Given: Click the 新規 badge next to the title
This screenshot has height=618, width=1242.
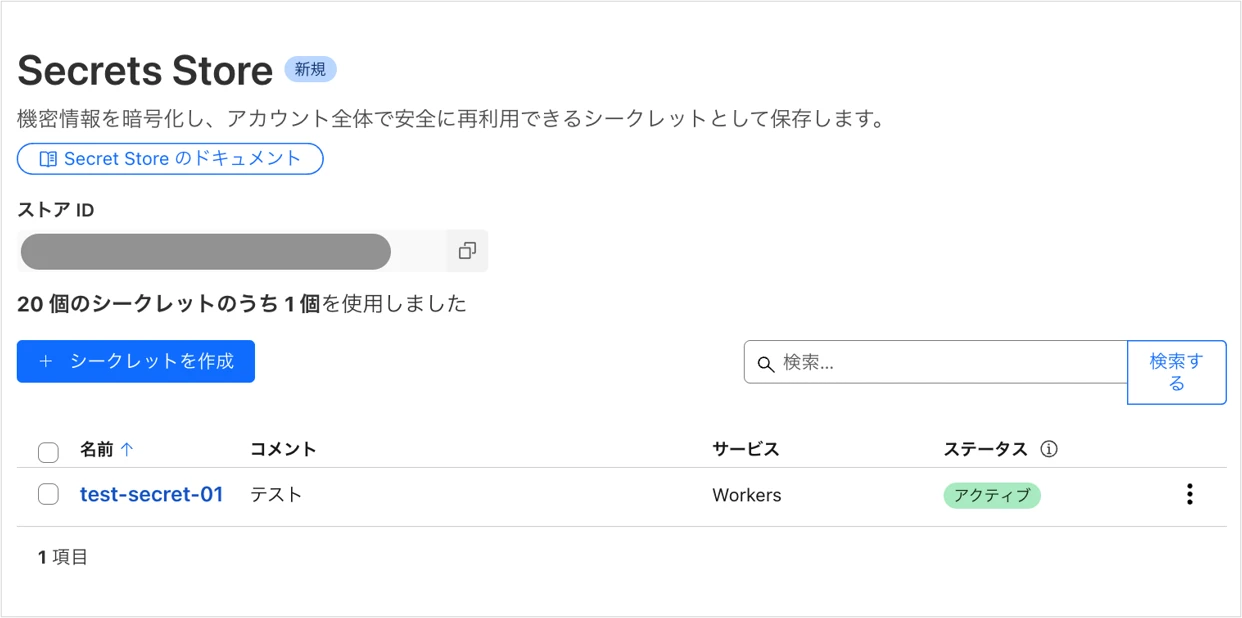Looking at the screenshot, I should (311, 69).
